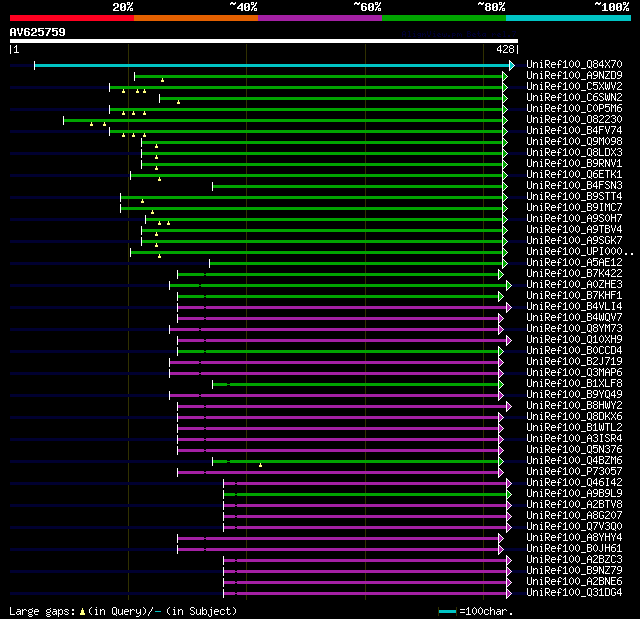640x619 pixels.
Task: Click the UniRef100_Q84X70 hit label
Action: tap(574, 64)
